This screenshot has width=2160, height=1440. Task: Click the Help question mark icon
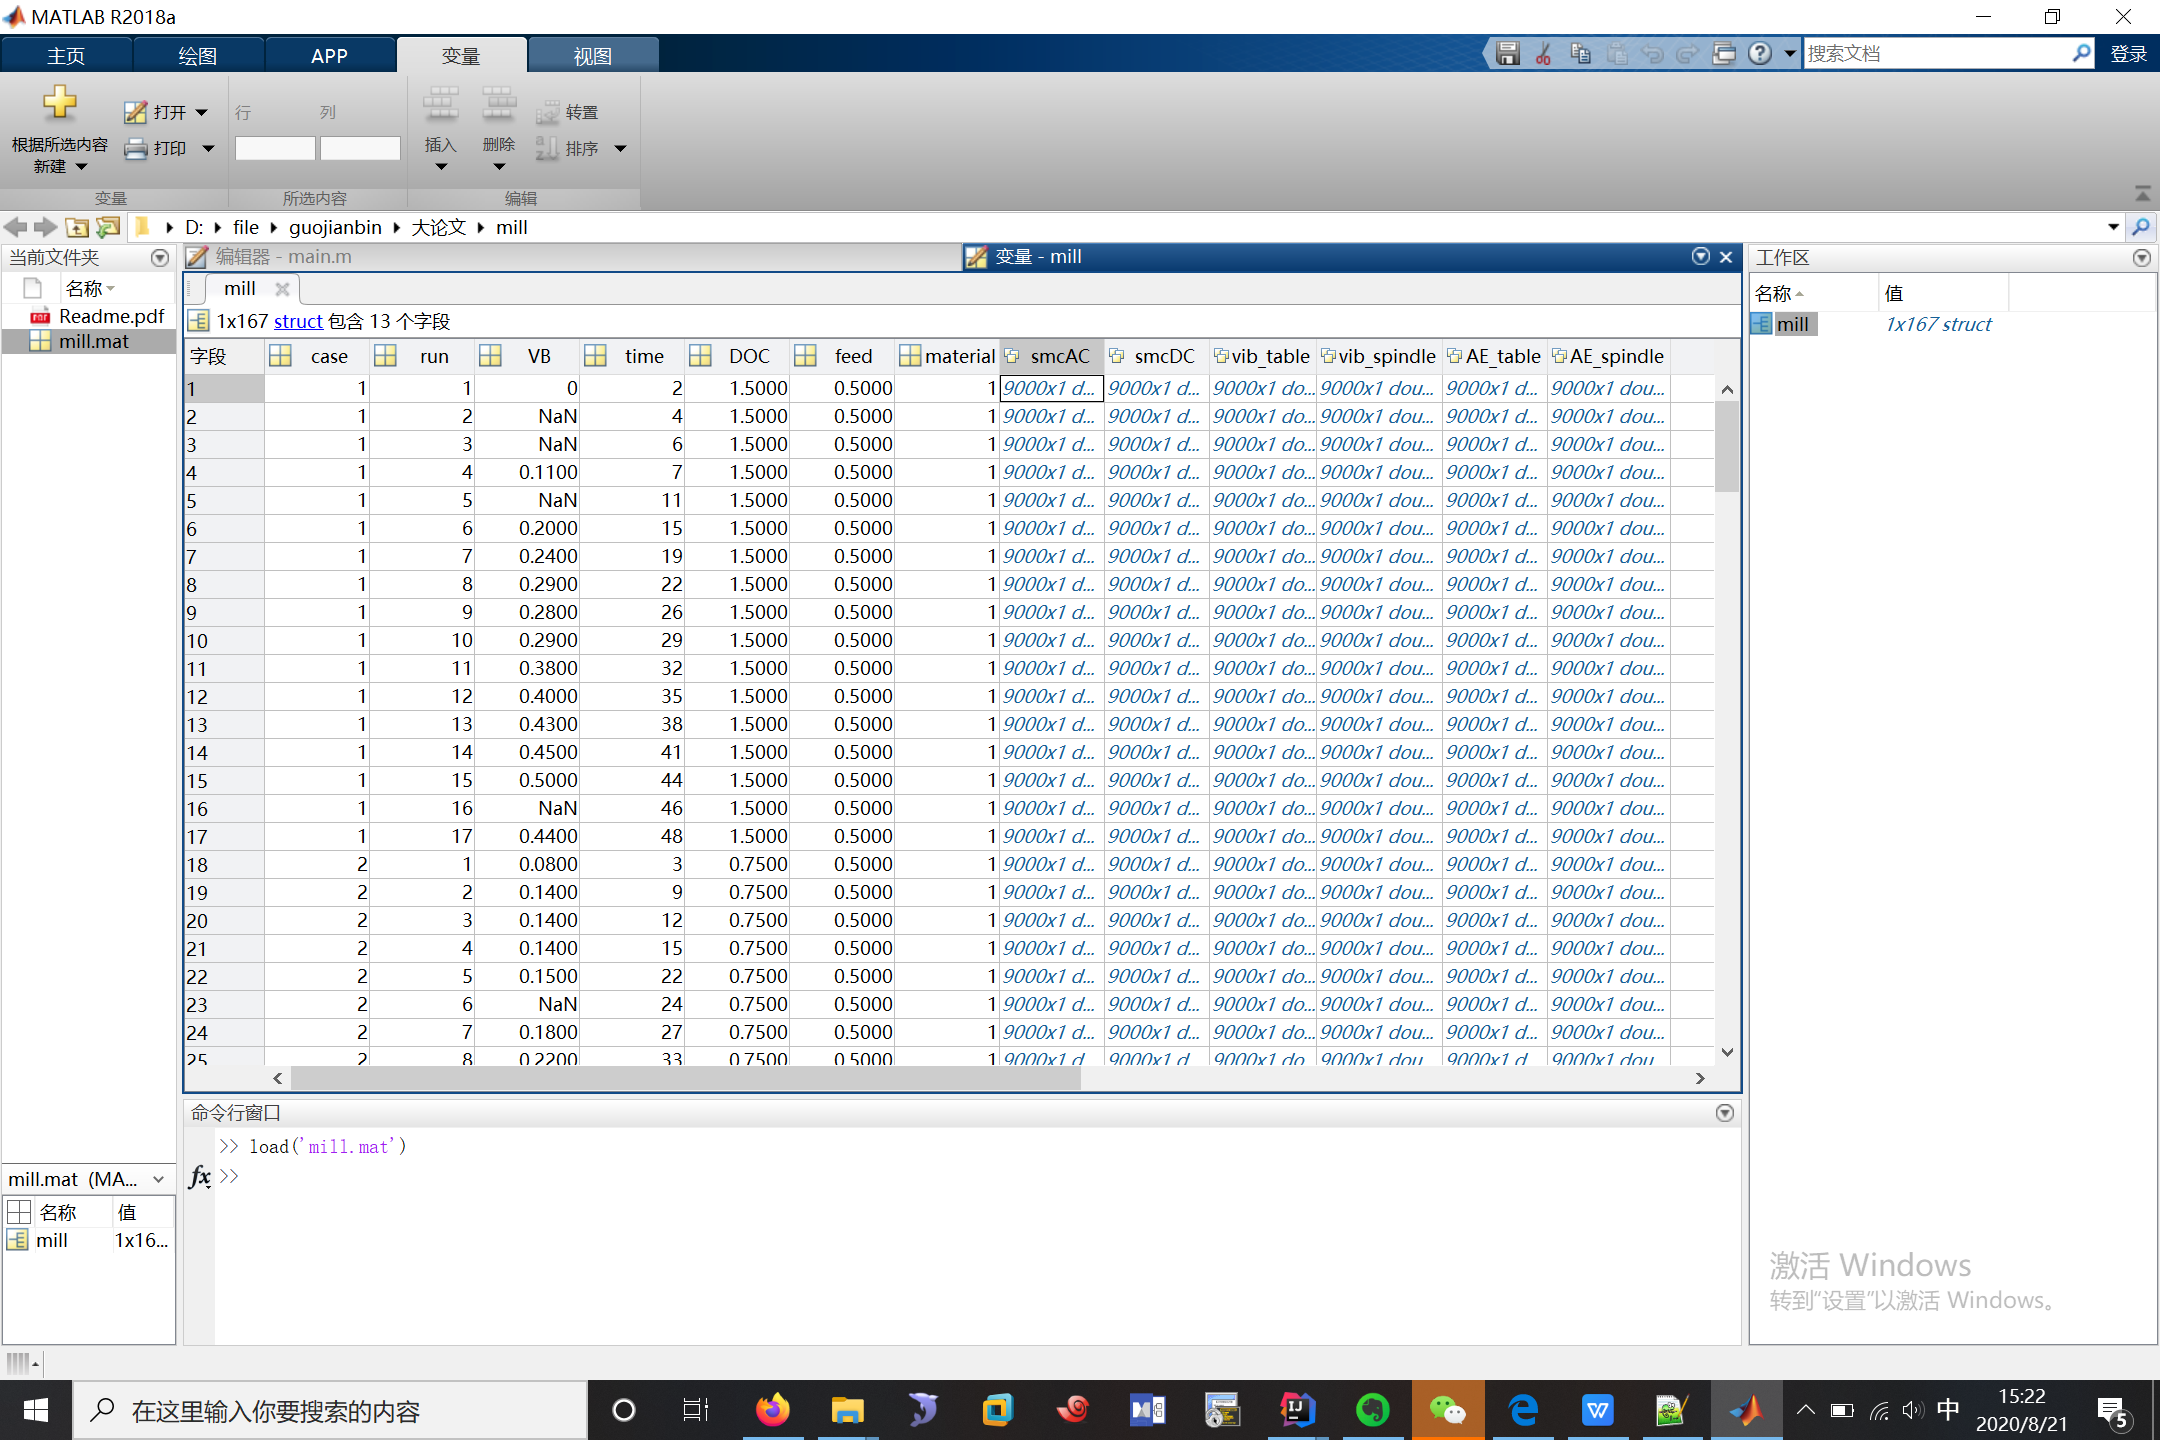tap(1760, 54)
